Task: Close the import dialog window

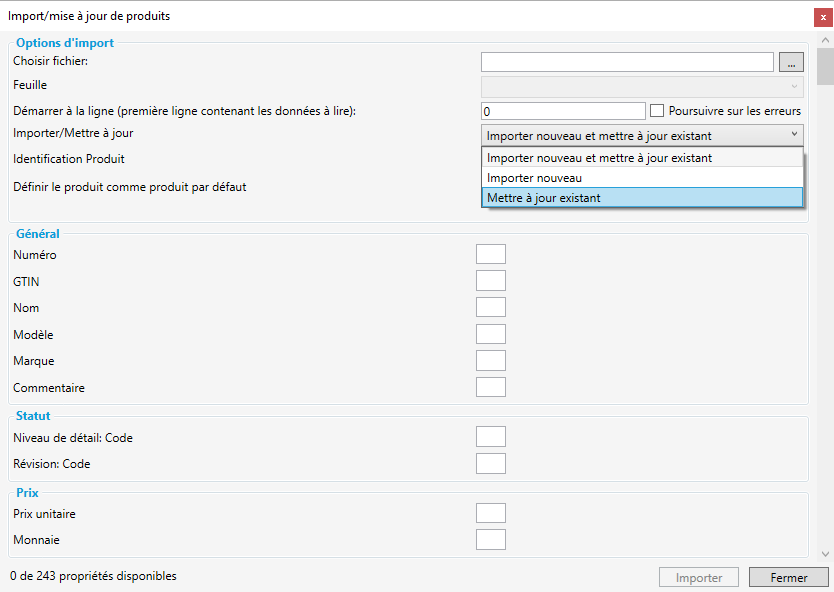Action: [823, 17]
